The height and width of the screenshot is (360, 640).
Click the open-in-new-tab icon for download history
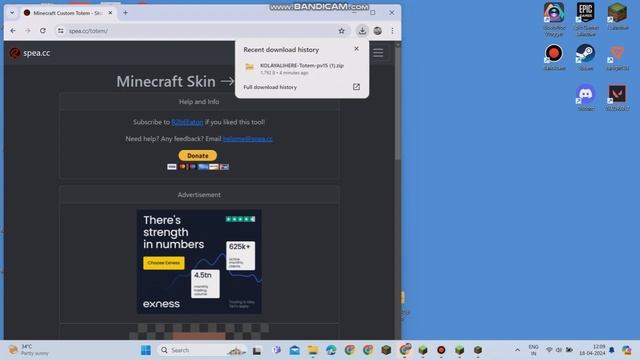pyautogui.click(x=356, y=87)
